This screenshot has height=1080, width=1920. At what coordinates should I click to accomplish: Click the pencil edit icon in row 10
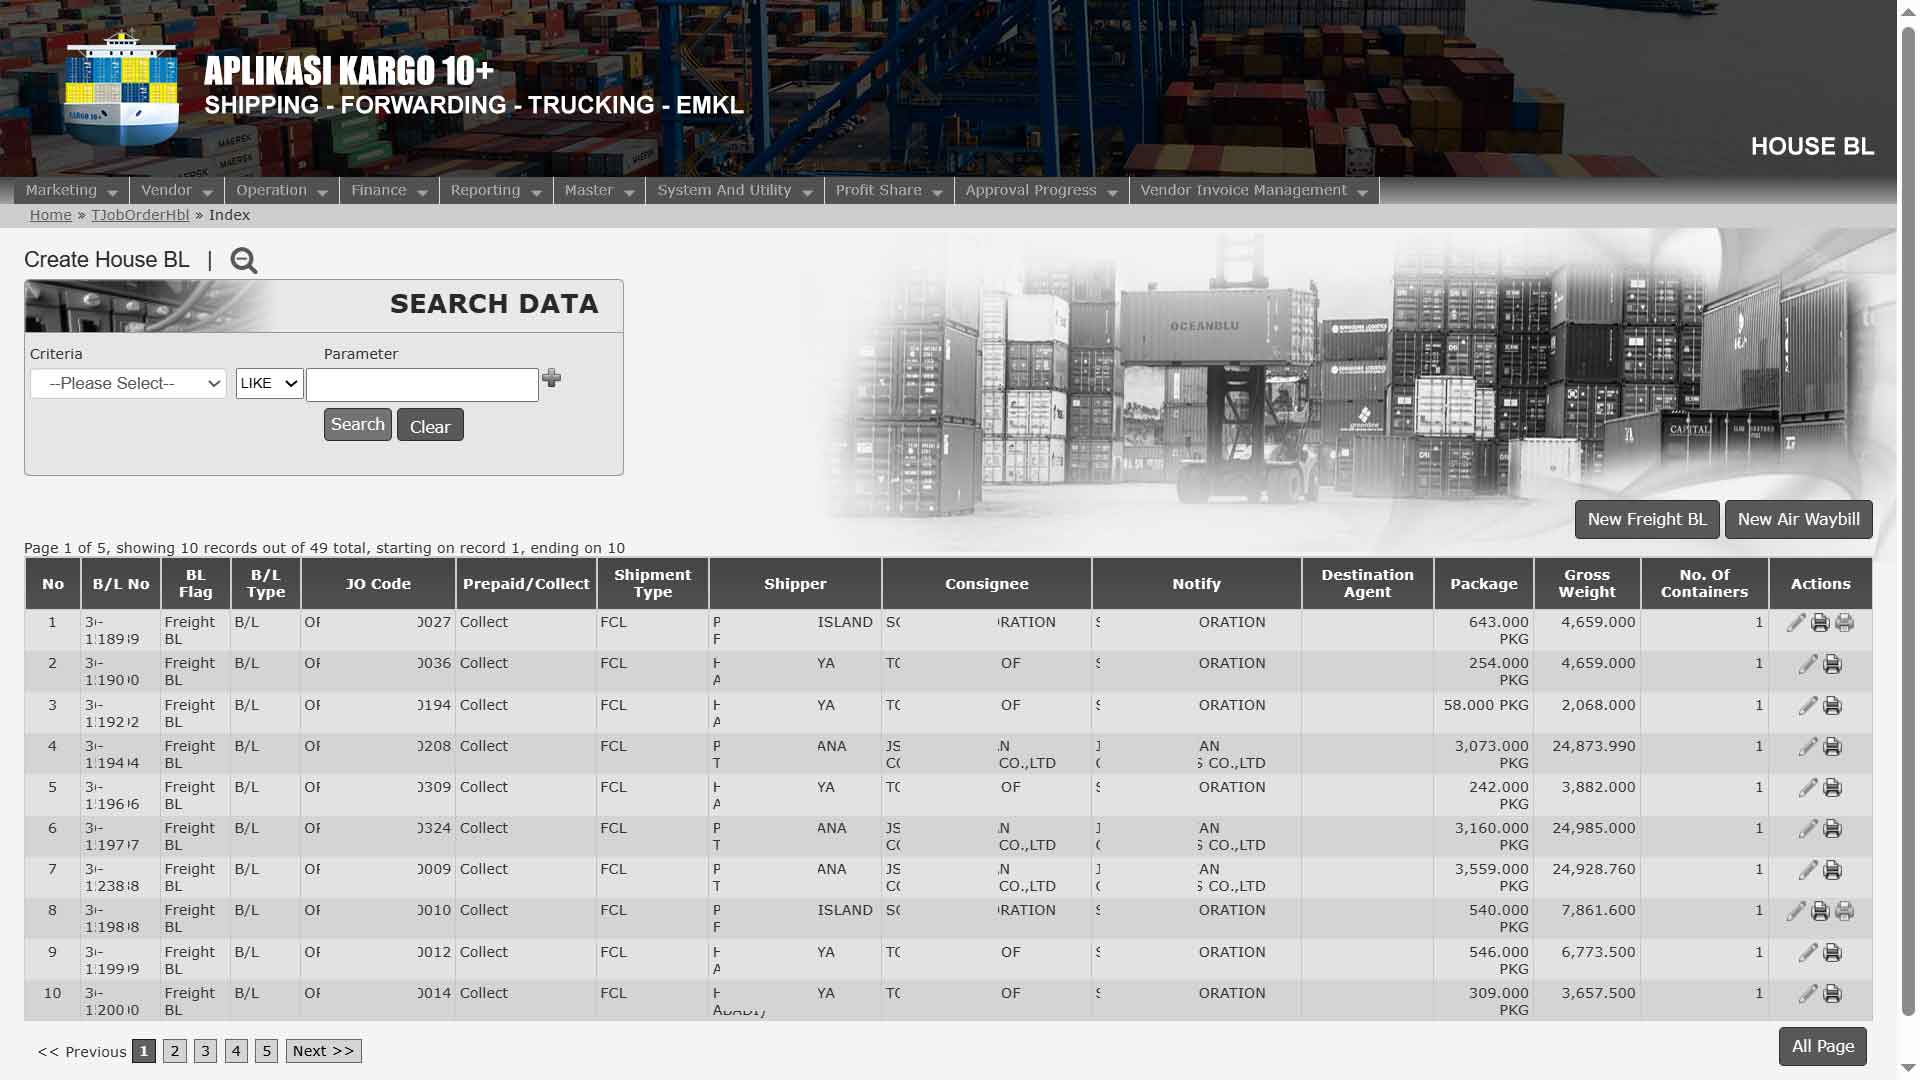(x=1808, y=994)
